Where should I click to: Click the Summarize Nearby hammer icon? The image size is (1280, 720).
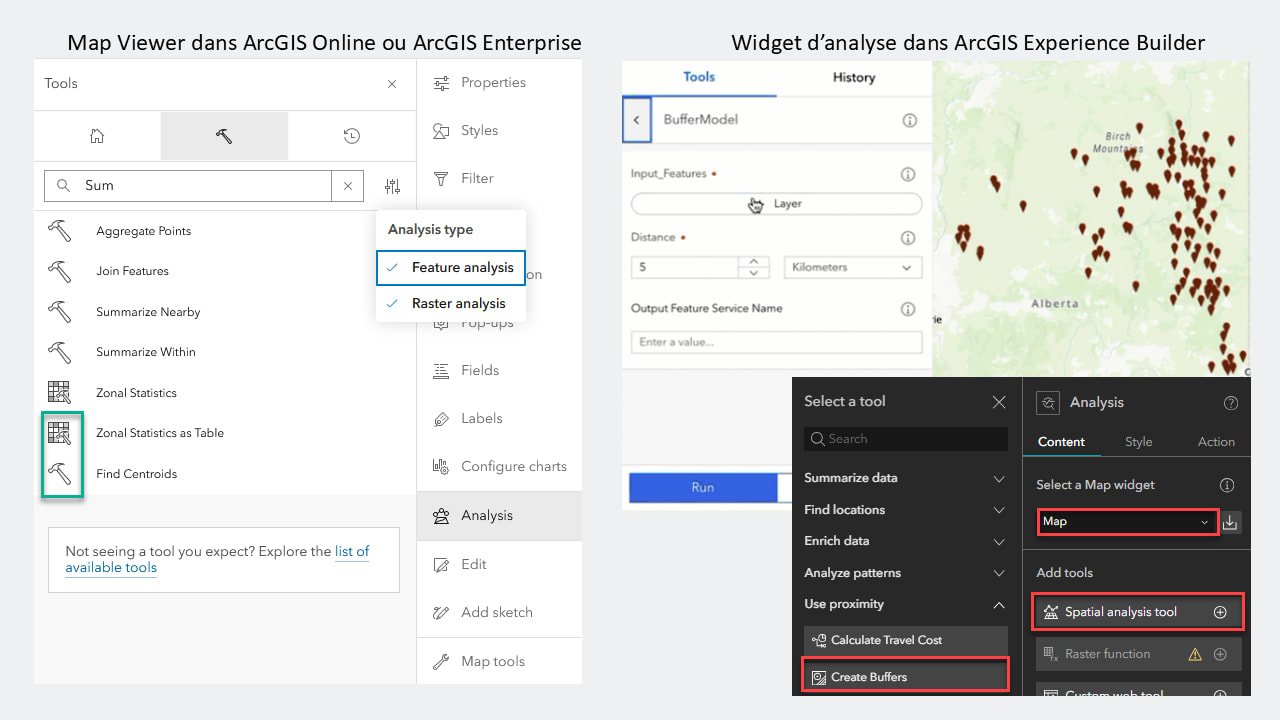(60, 312)
